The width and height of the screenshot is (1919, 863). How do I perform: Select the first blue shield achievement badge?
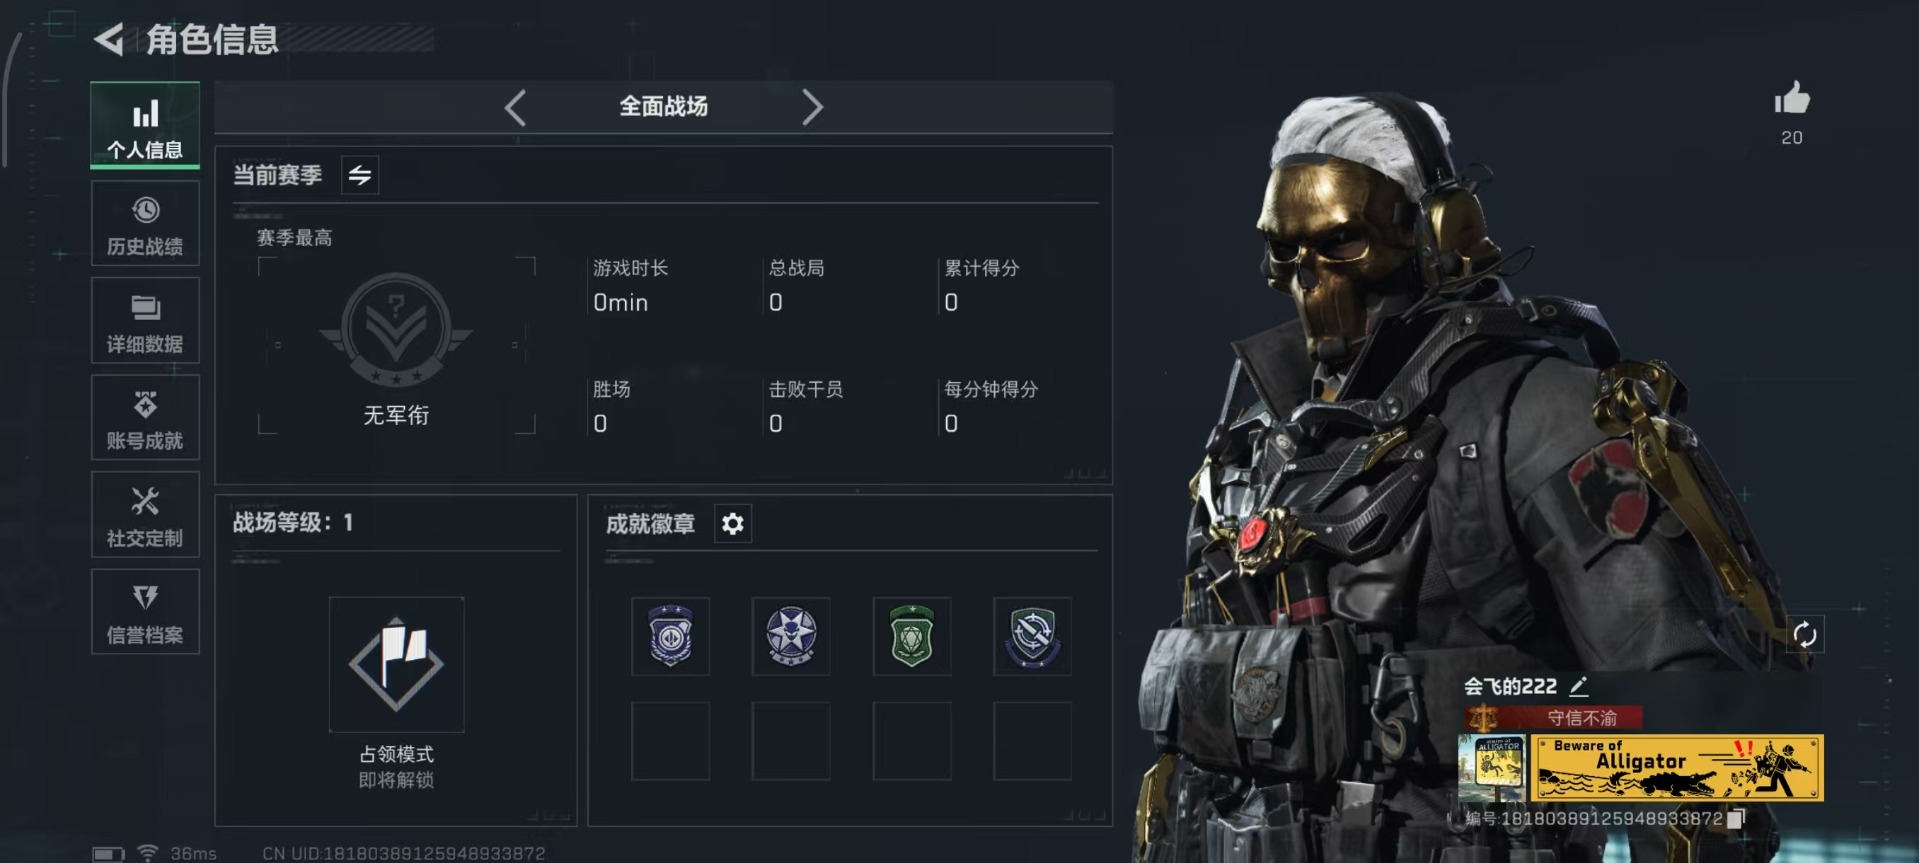pyautogui.click(x=670, y=636)
